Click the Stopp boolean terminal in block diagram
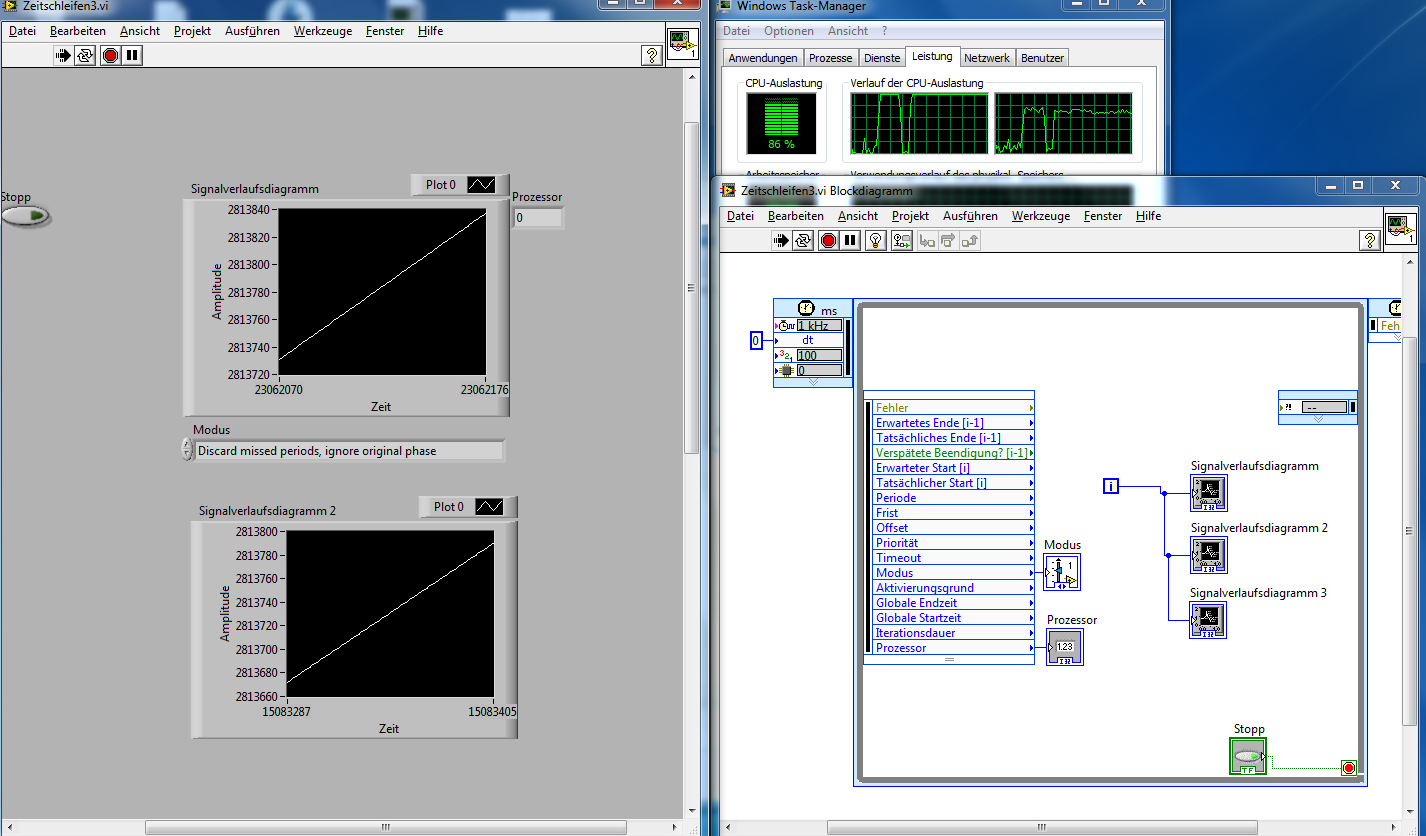1426x836 pixels. pyautogui.click(x=1247, y=756)
